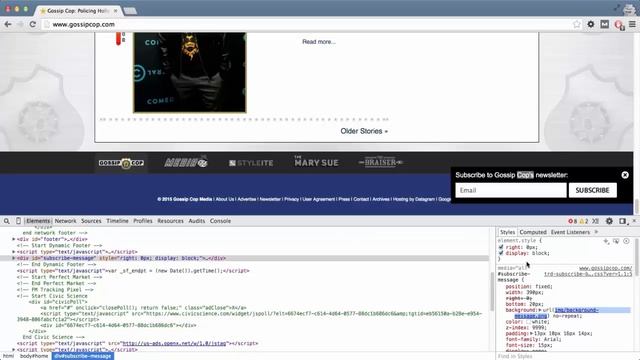Open the Profiles panel tab
Screen dimensions: 640x360
click(142, 221)
